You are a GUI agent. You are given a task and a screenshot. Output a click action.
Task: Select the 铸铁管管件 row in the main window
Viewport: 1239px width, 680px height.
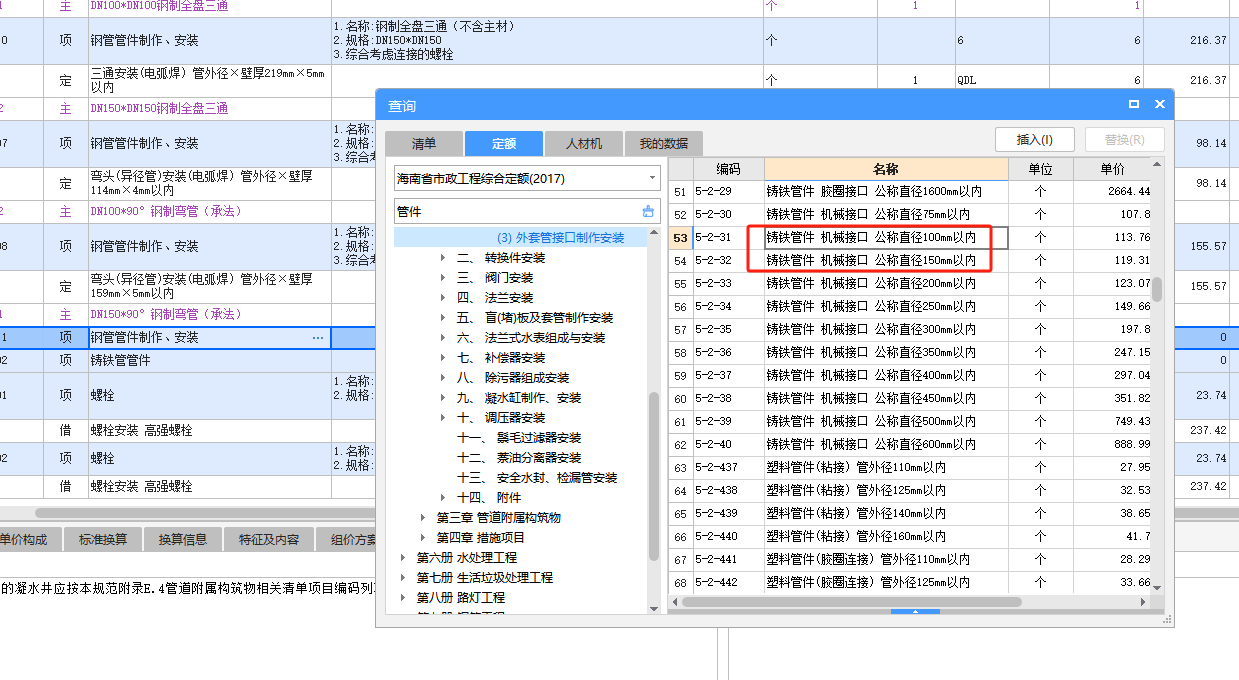[x=187, y=360]
